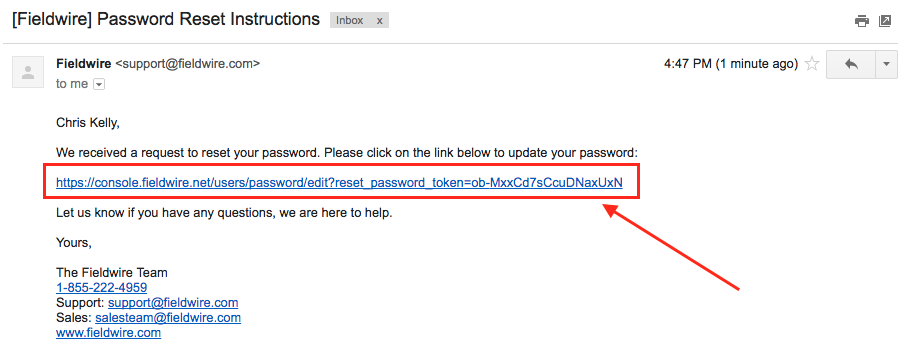Click the 'to me' recipient text
Viewport: 920px width, 364px height.
72,84
